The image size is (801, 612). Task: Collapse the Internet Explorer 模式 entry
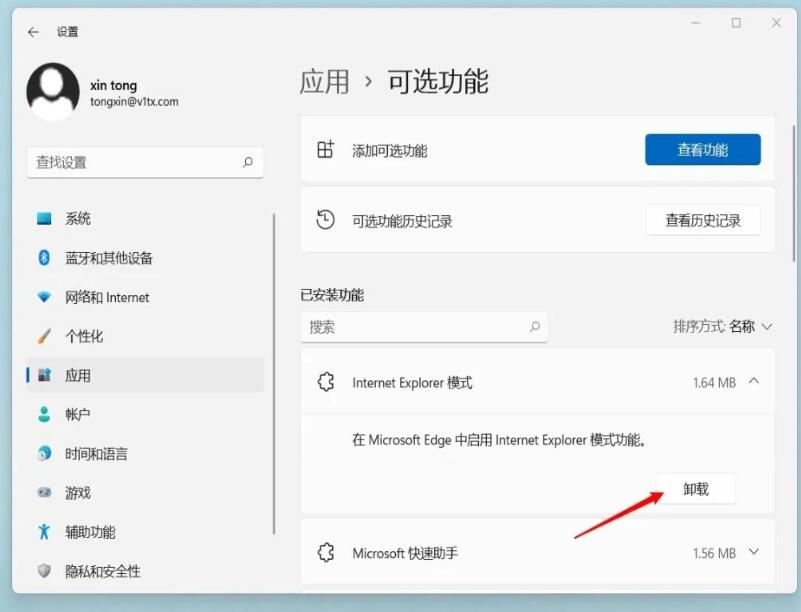(753, 381)
